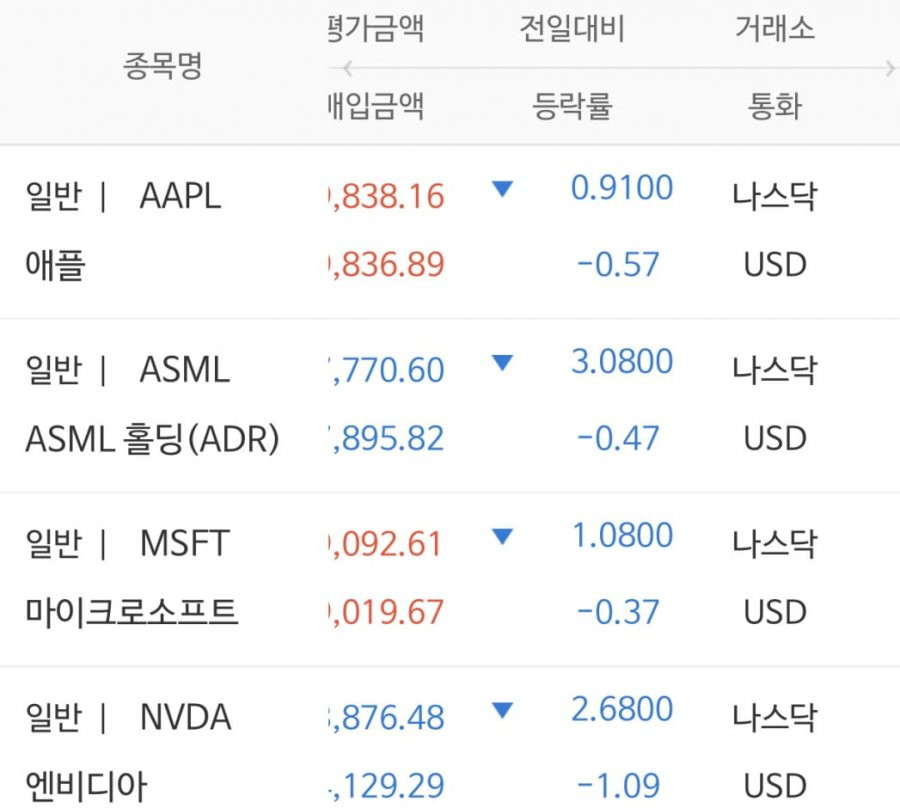Click the left scroll arrow in the header
Viewport: 900px width, 808px height.
click(347, 69)
